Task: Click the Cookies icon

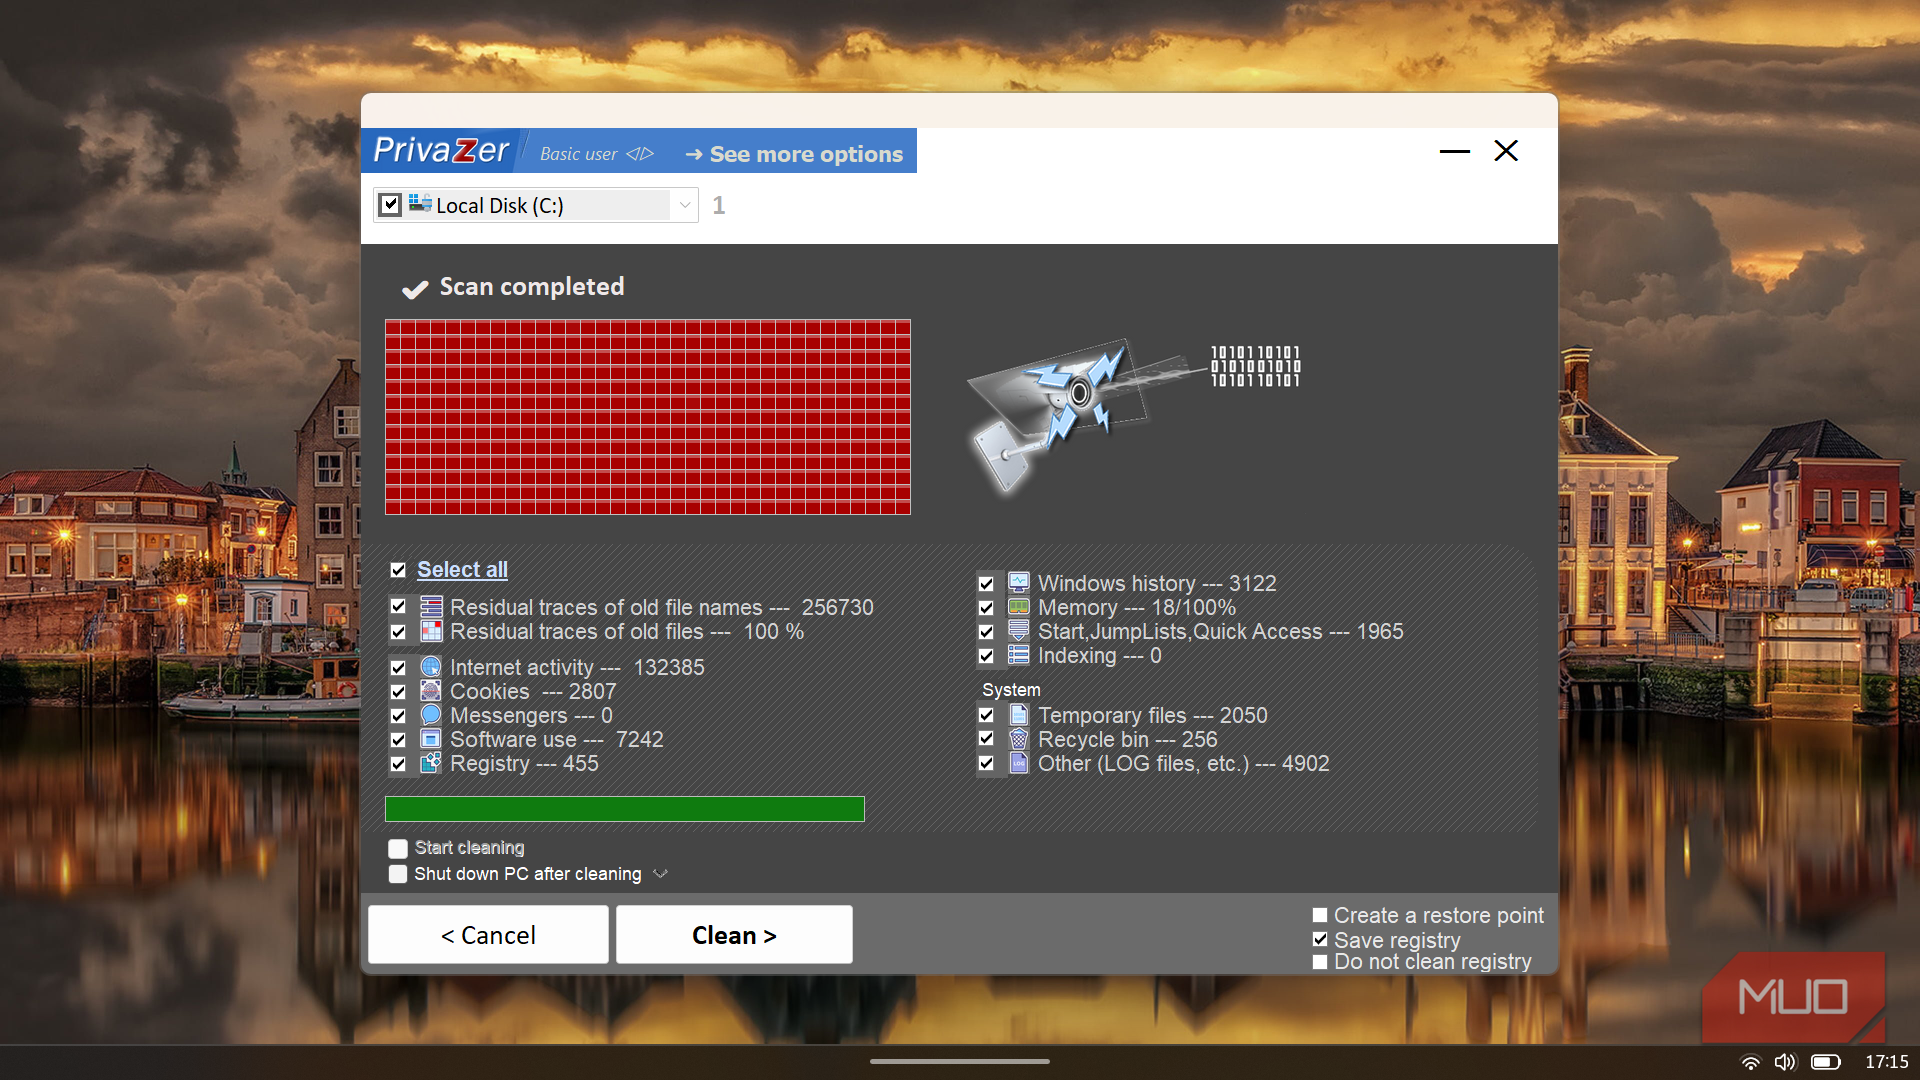Action: tap(431, 691)
